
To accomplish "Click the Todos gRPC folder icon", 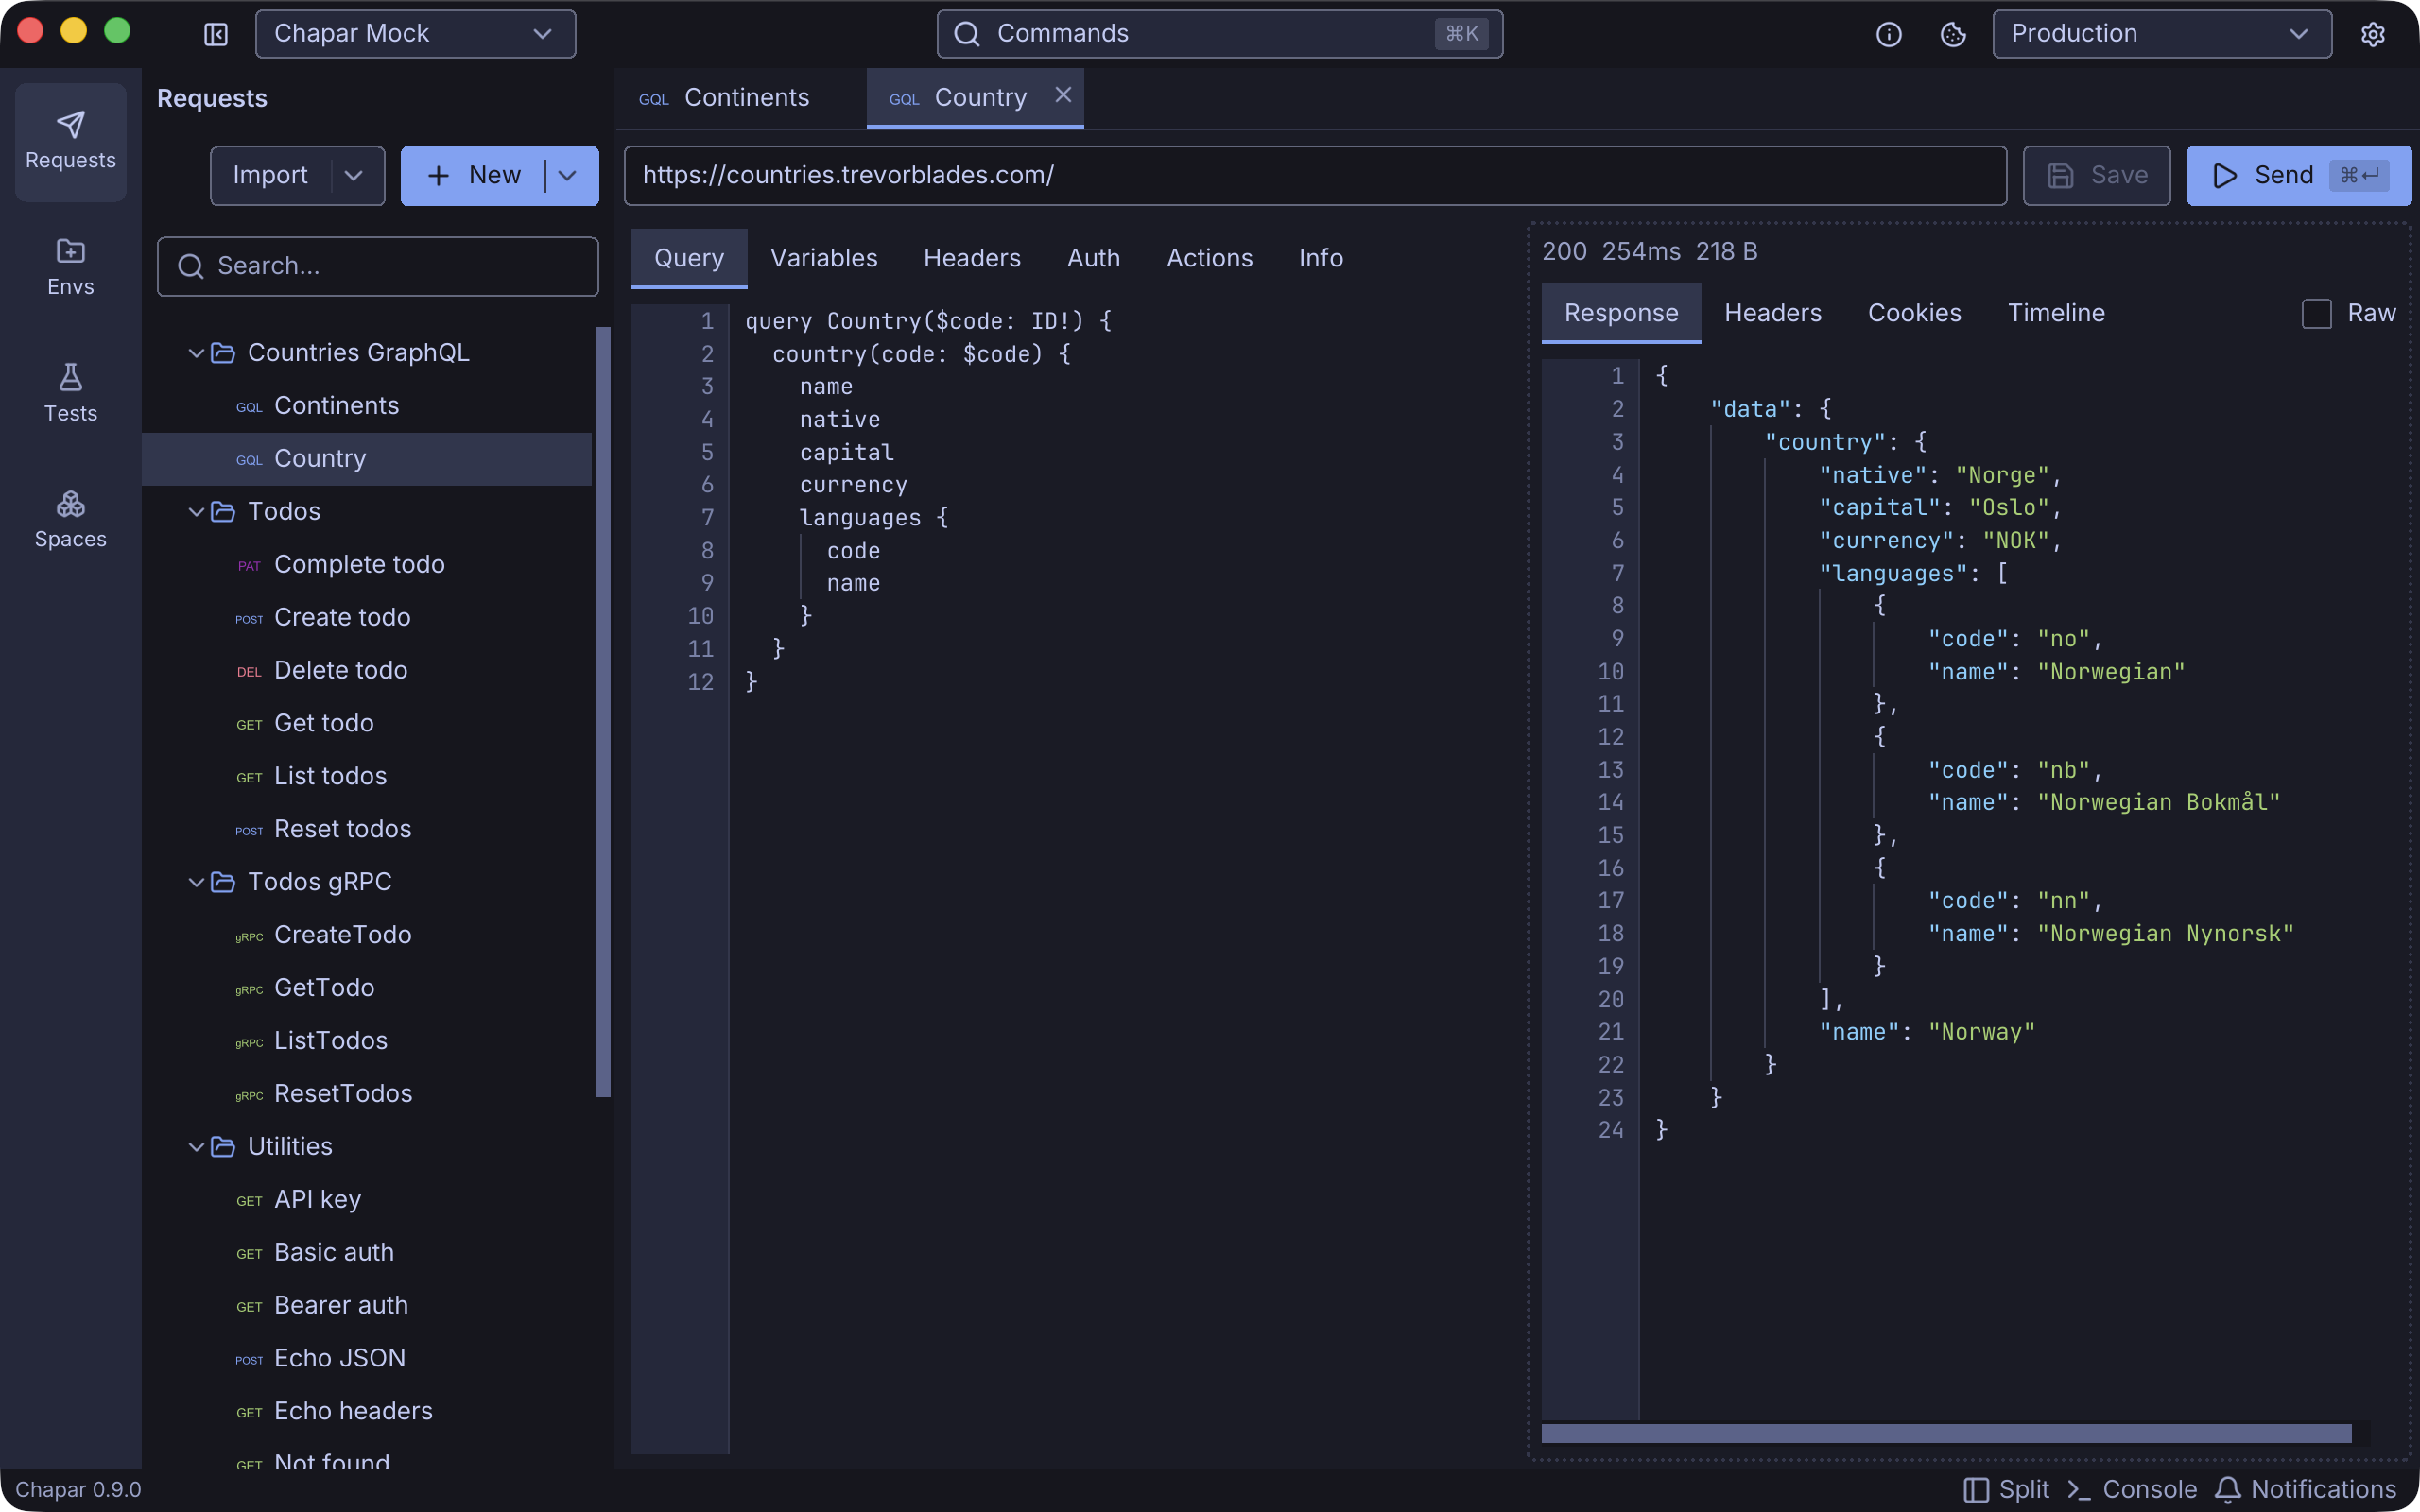I will [x=223, y=882].
